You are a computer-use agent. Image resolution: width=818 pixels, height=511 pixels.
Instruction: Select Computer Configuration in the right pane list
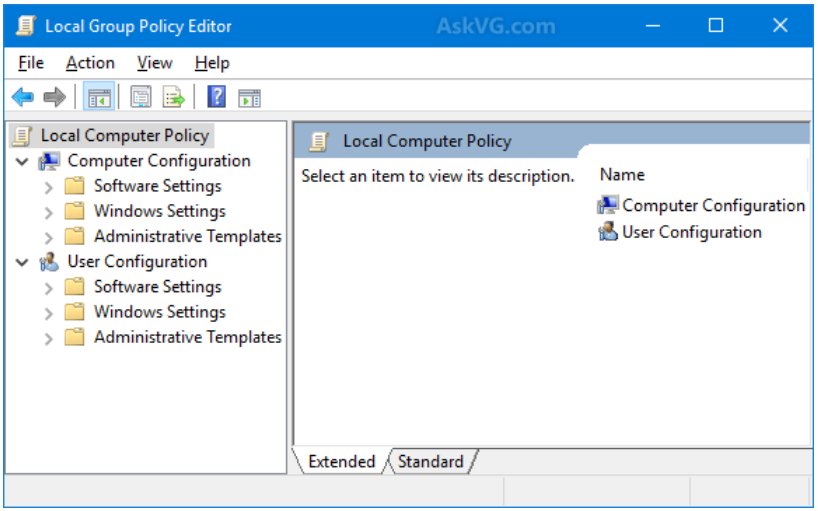pos(712,206)
